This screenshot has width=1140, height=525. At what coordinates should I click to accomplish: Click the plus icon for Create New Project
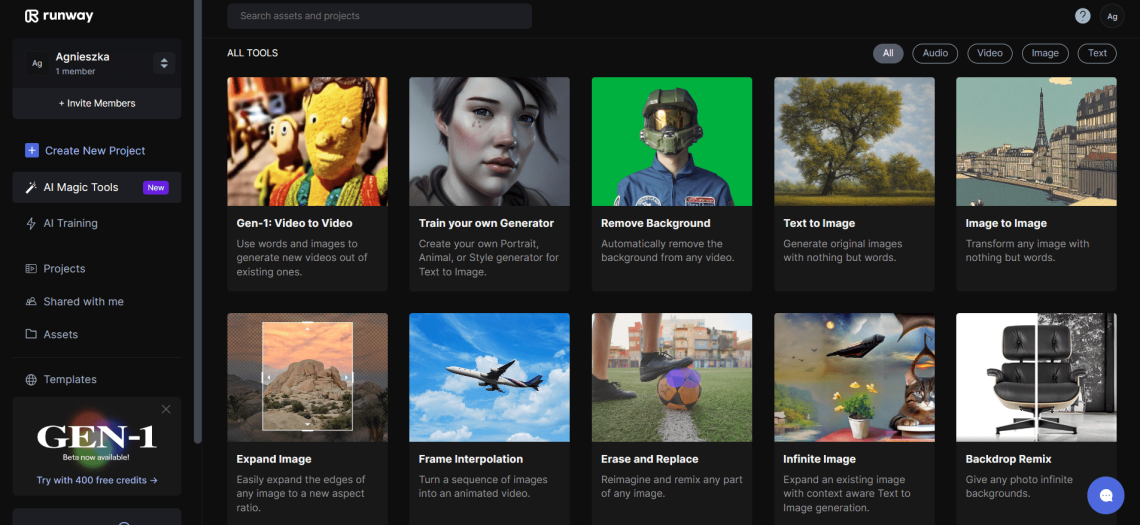click(32, 151)
